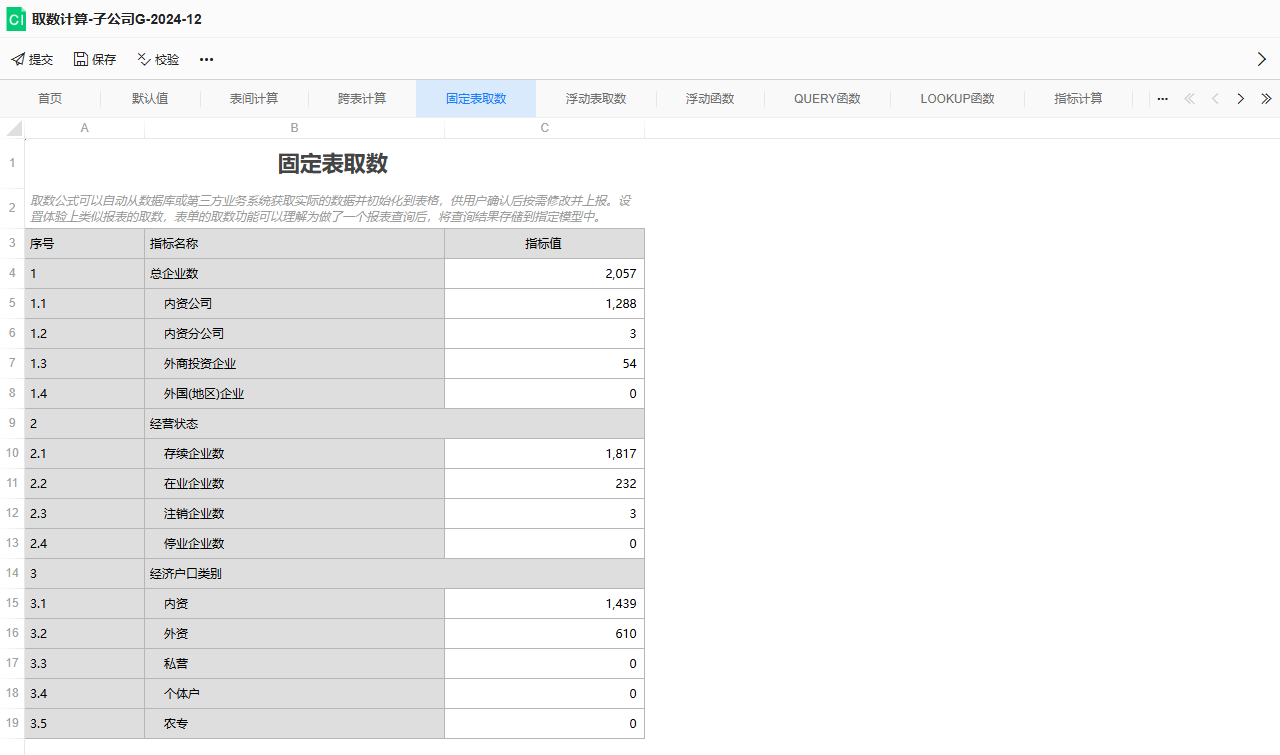Switch to the 首页 tab
This screenshot has height=755, width=1280.
(x=49, y=98)
